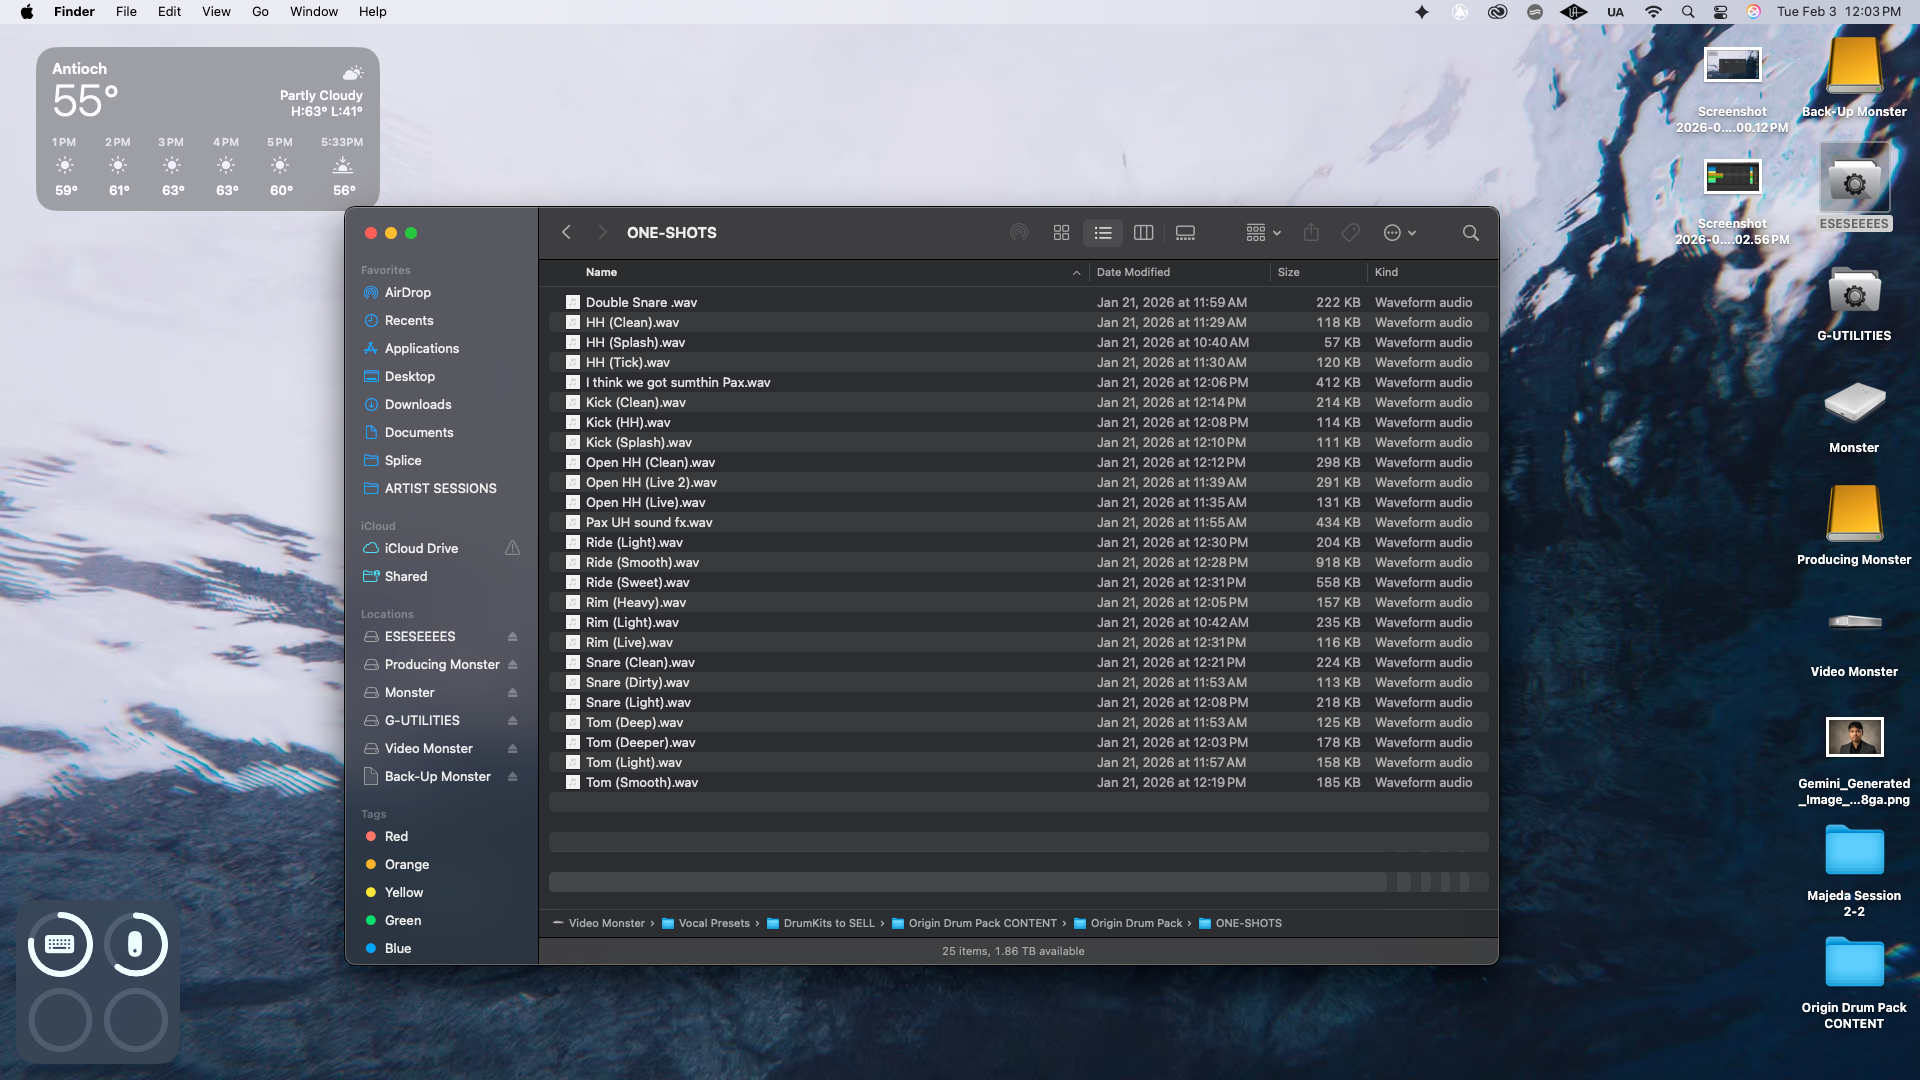Select Snare (Dirty).wav file

click(x=637, y=683)
